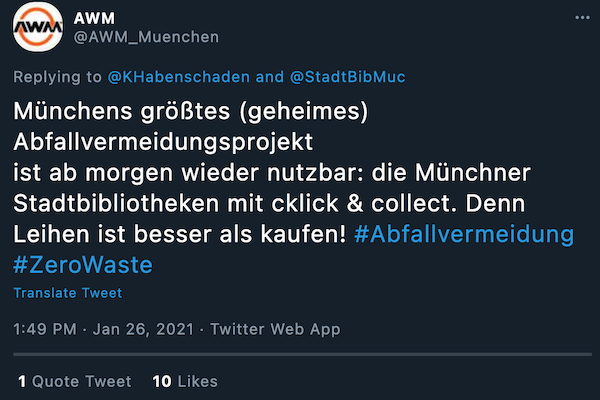This screenshot has width=600, height=400.
Task: View the 1 Quote Tweet list
Action: pyautogui.click(x=75, y=381)
